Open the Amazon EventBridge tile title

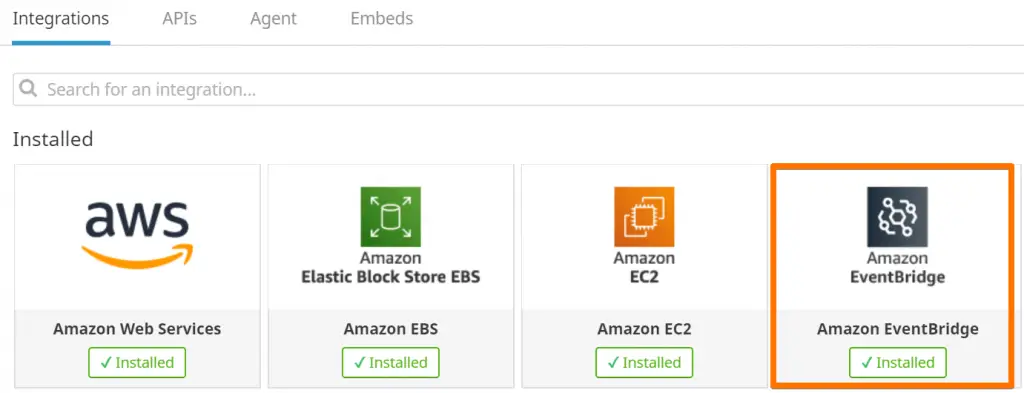pos(897,328)
